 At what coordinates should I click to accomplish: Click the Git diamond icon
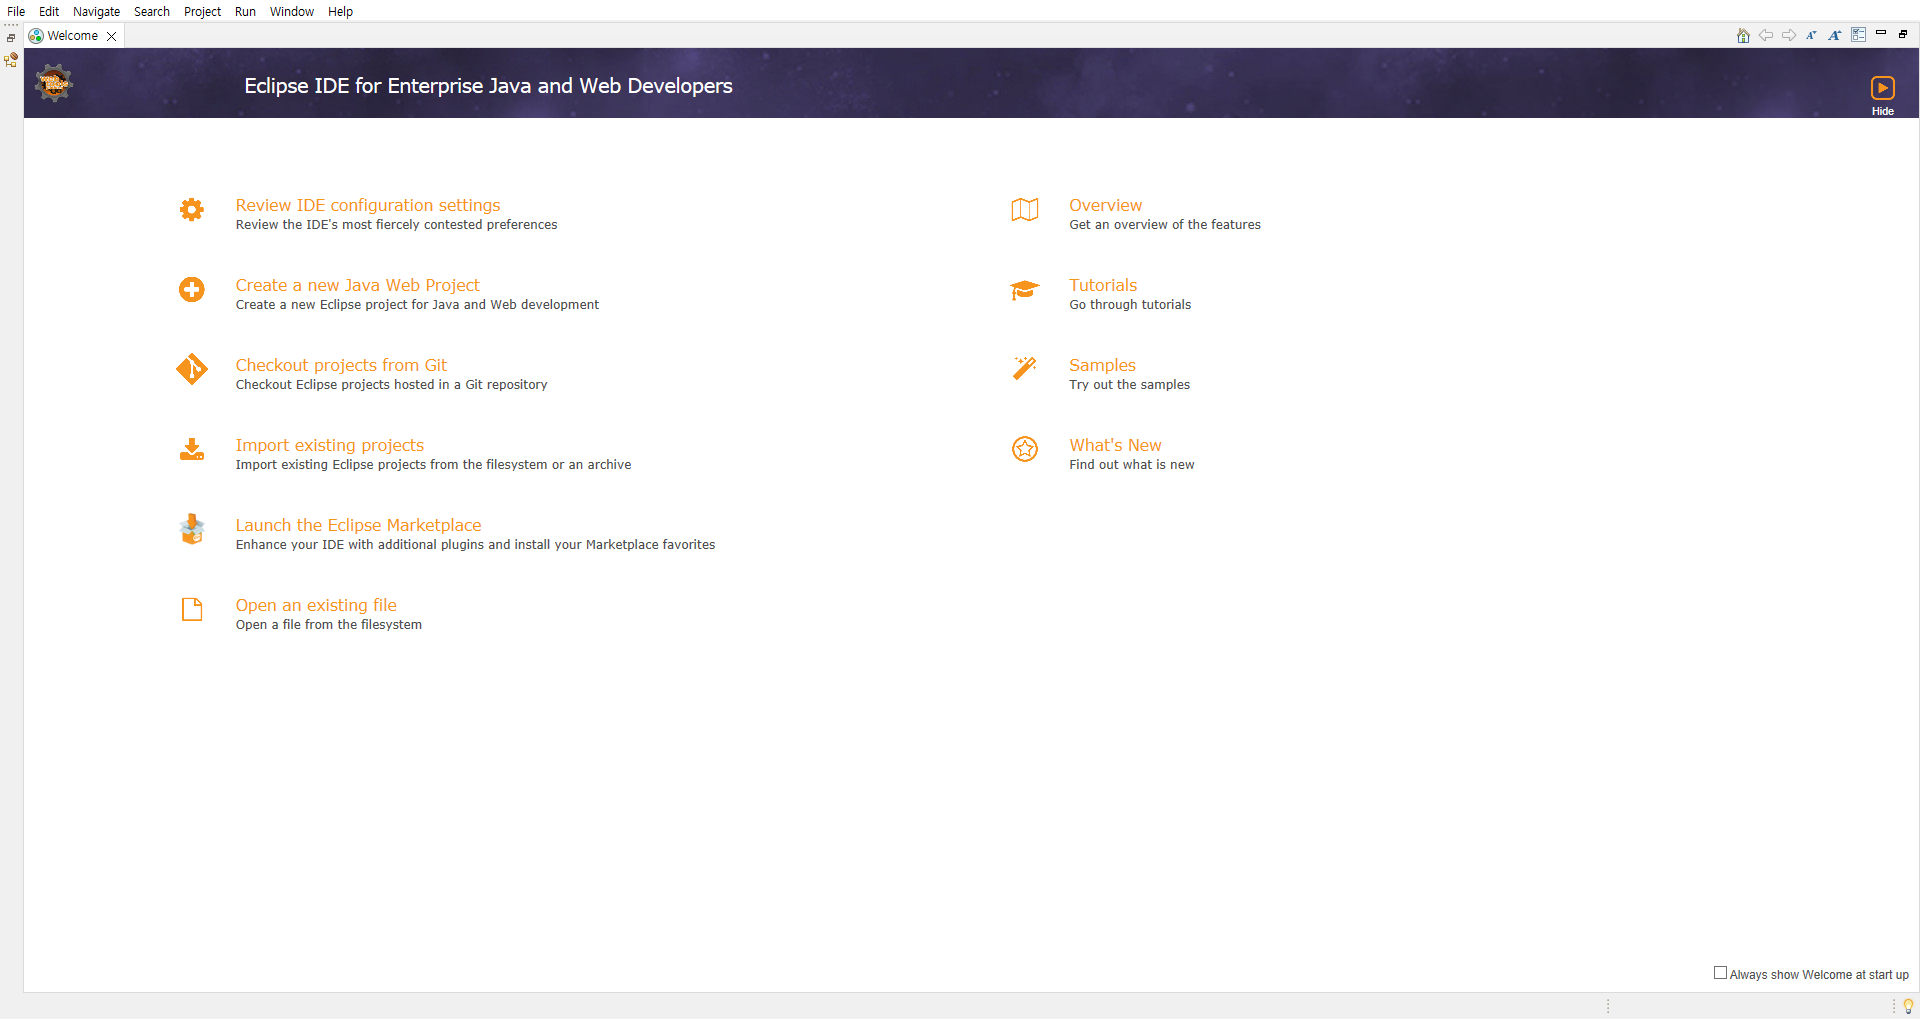click(x=192, y=369)
